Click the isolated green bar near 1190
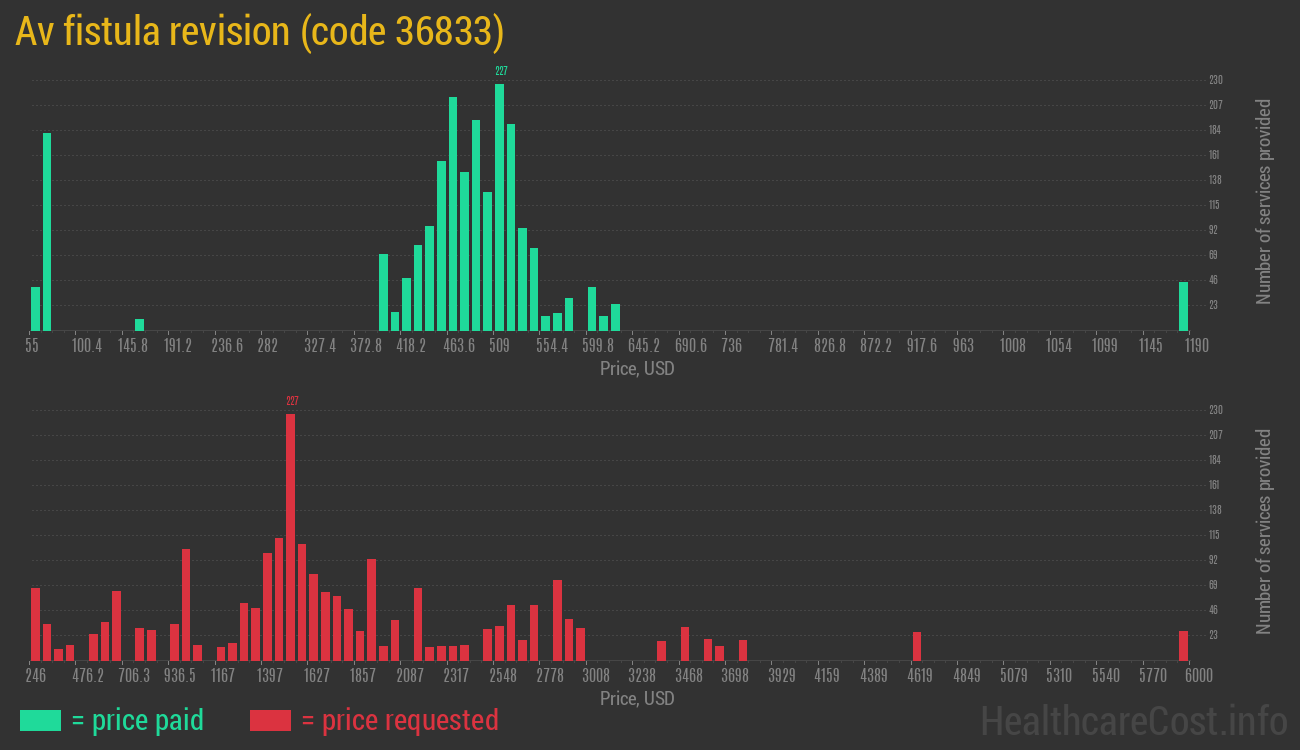Viewport: 1300px width, 750px height. tap(1183, 306)
